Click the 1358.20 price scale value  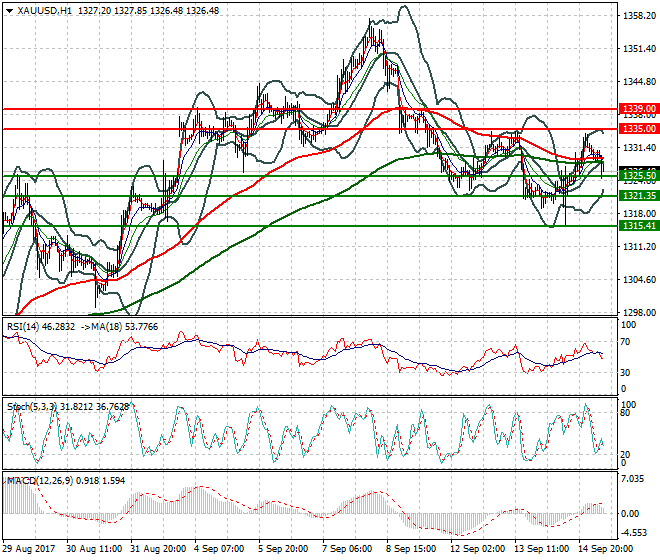tap(639, 16)
